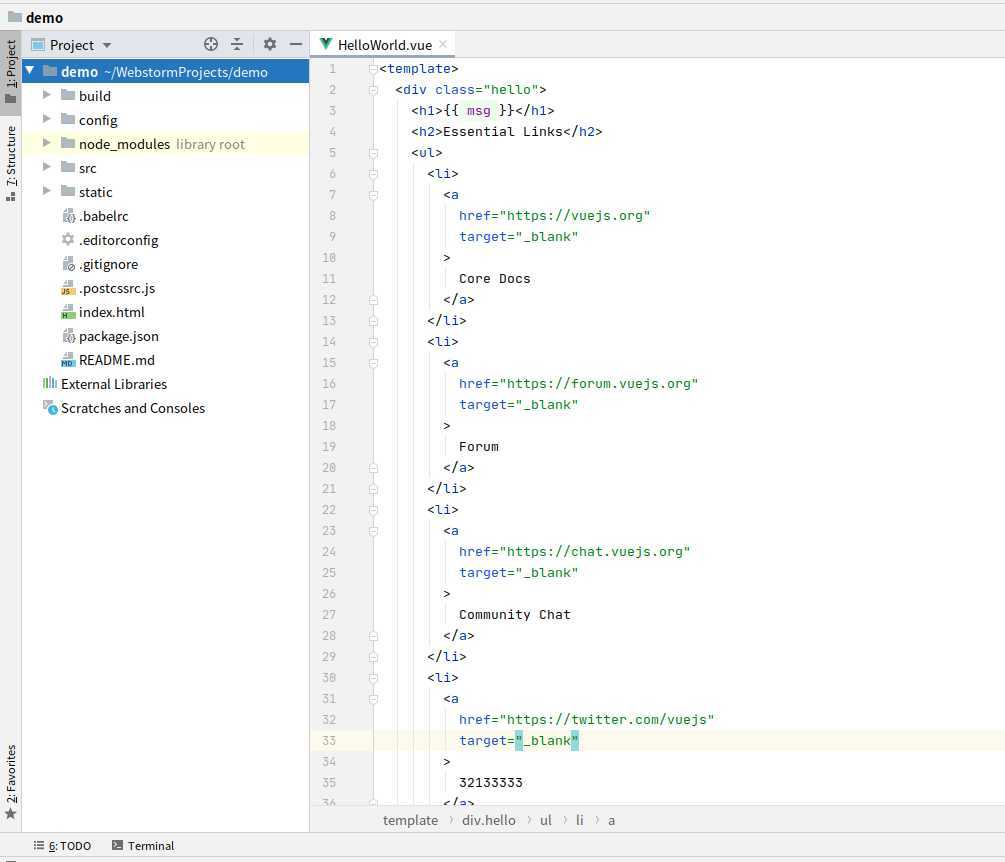Fold the div block on line 2
1005x862 pixels.
373,90
